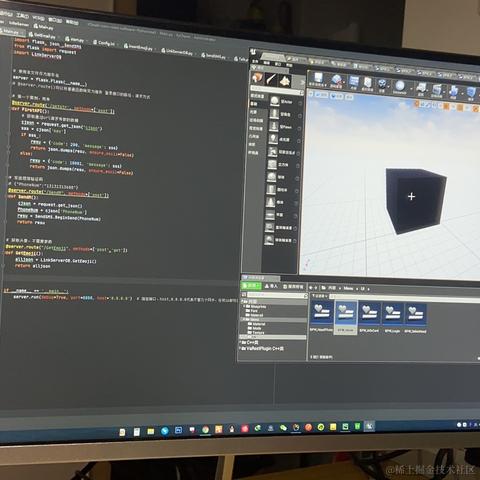Click the Build toolbar icon
This screenshot has width=480, height=480.
click(x=453, y=92)
